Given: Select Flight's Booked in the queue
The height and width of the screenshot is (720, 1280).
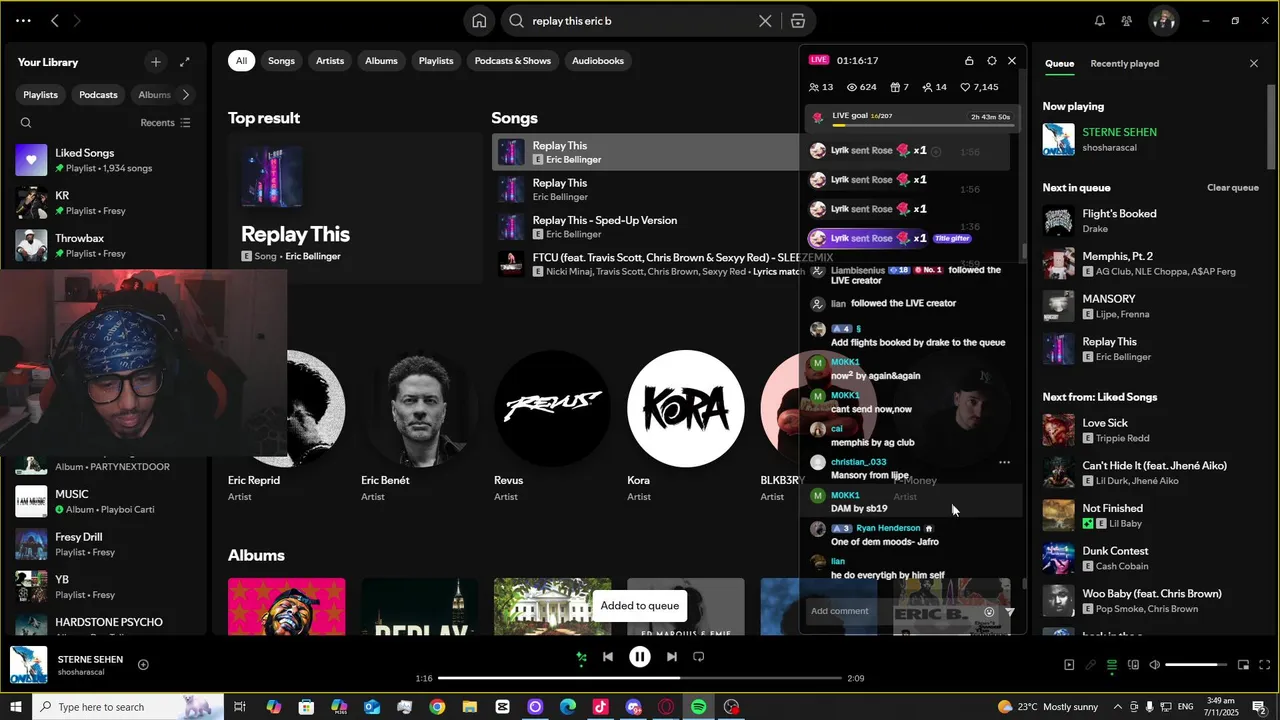Looking at the screenshot, I should point(1150,221).
